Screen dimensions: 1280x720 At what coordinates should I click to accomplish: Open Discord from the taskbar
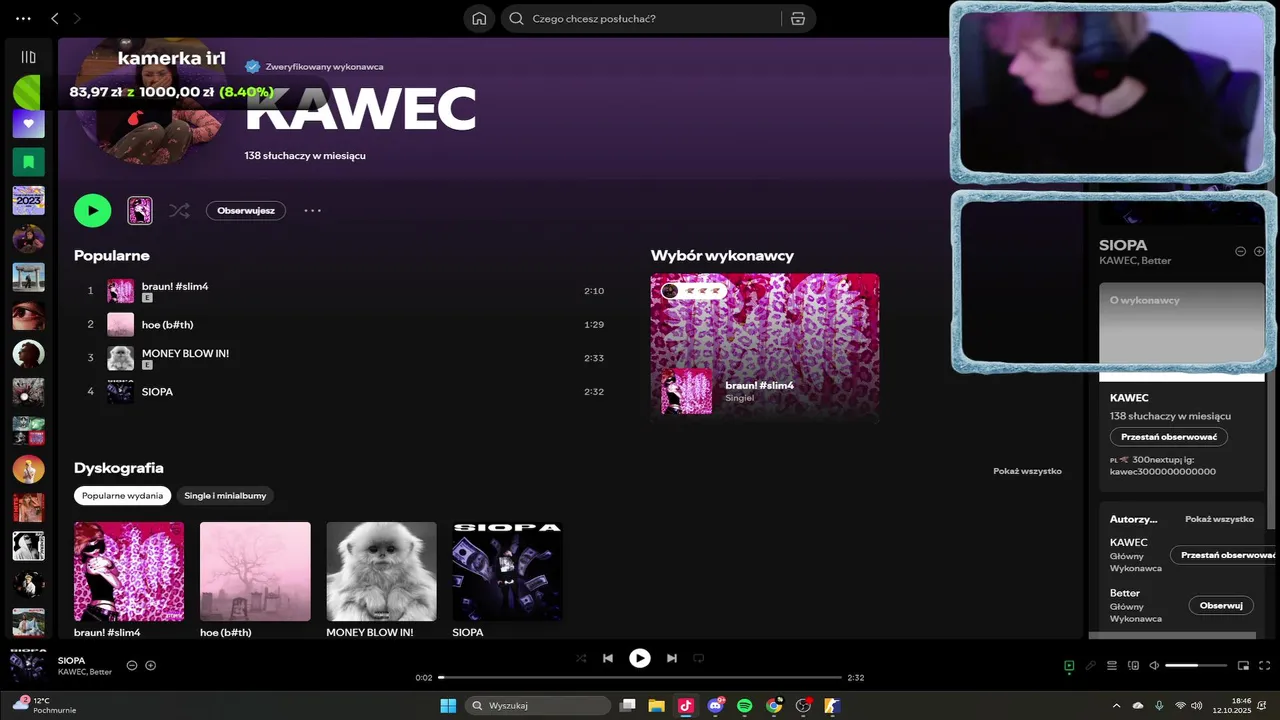[x=715, y=706]
